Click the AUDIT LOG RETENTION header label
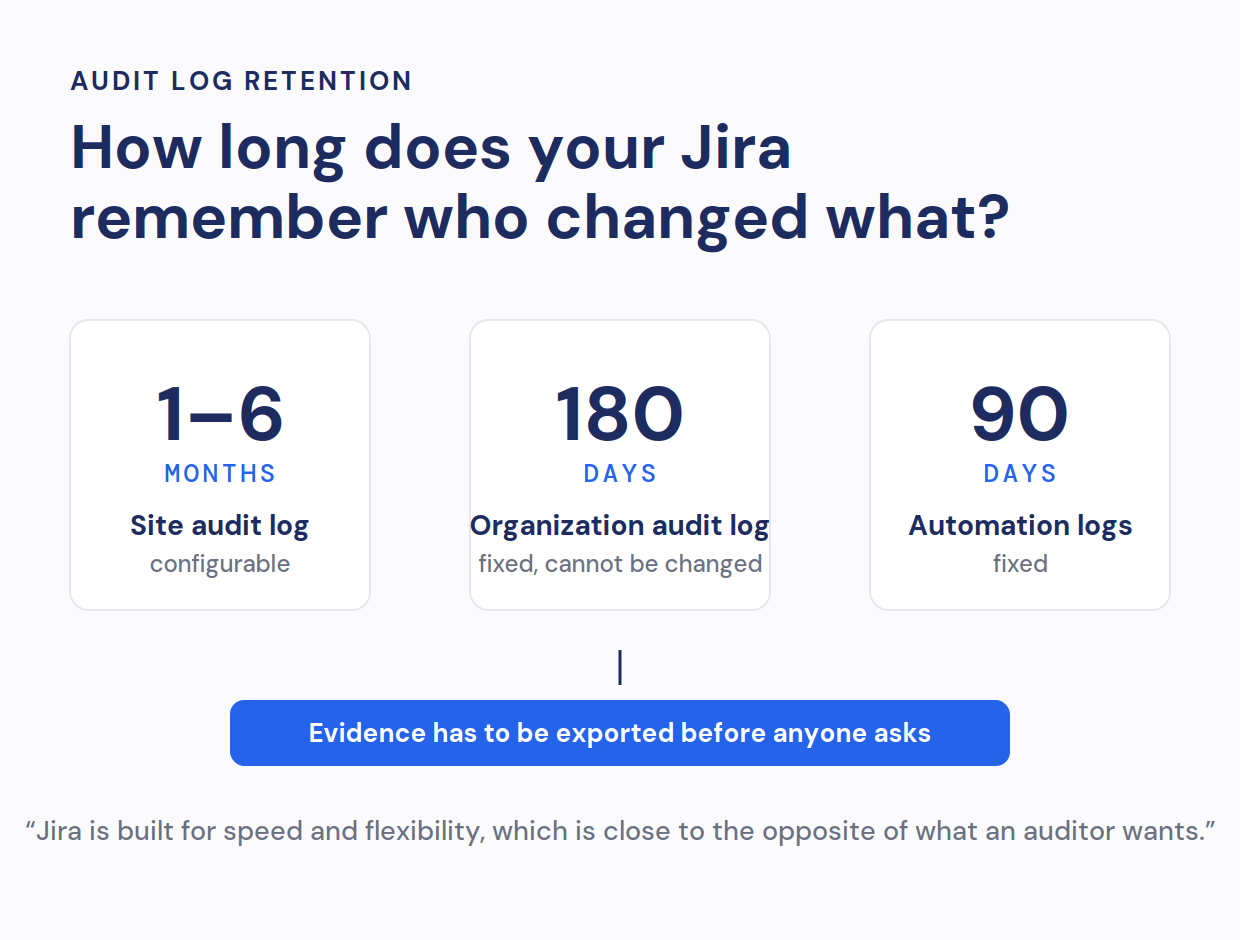1240x940 pixels. point(241,81)
